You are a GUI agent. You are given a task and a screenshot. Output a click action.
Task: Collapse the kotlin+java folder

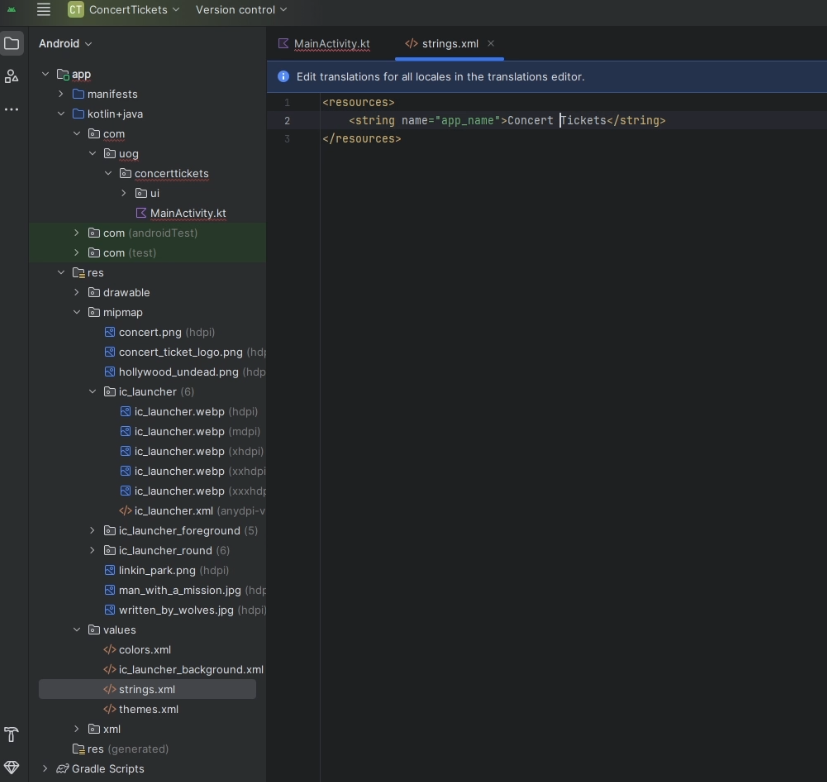tap(61, 114)
